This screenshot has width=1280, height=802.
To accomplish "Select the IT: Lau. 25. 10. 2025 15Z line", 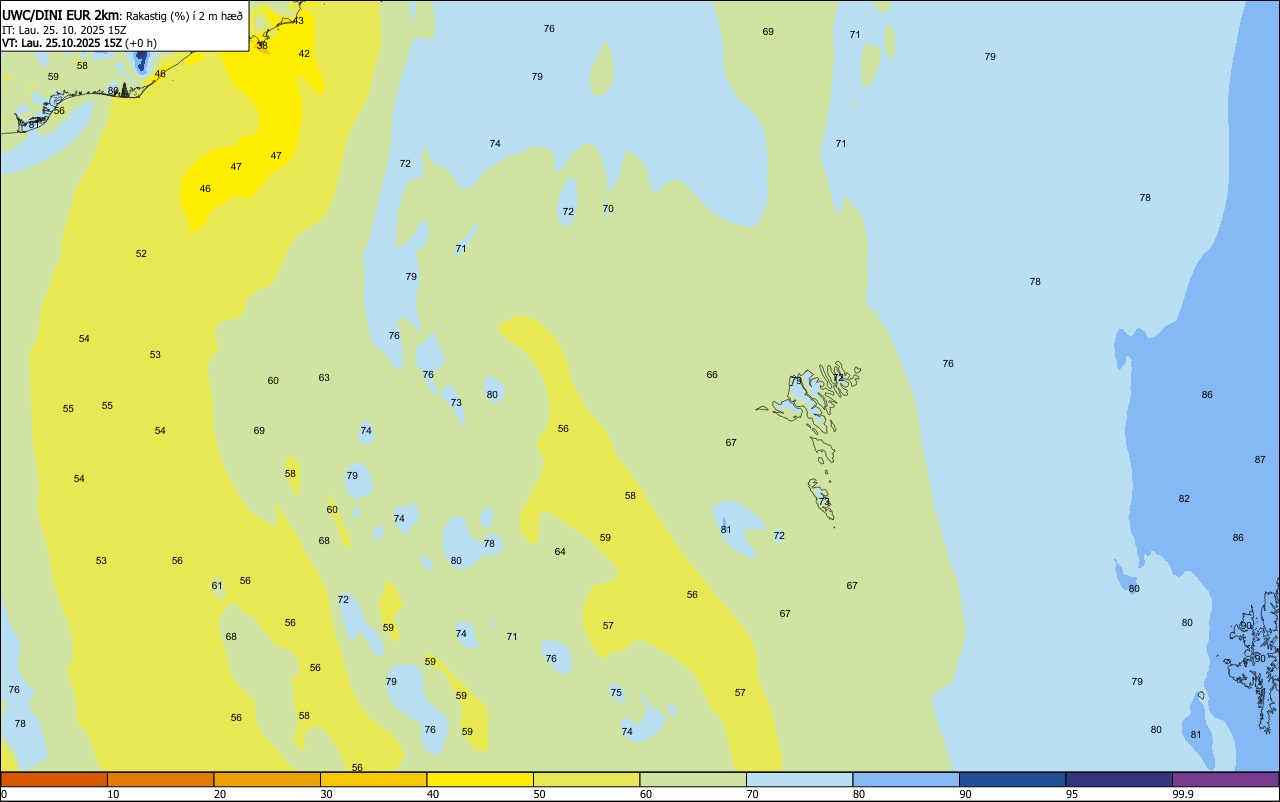I will click(x=64, y=29).
